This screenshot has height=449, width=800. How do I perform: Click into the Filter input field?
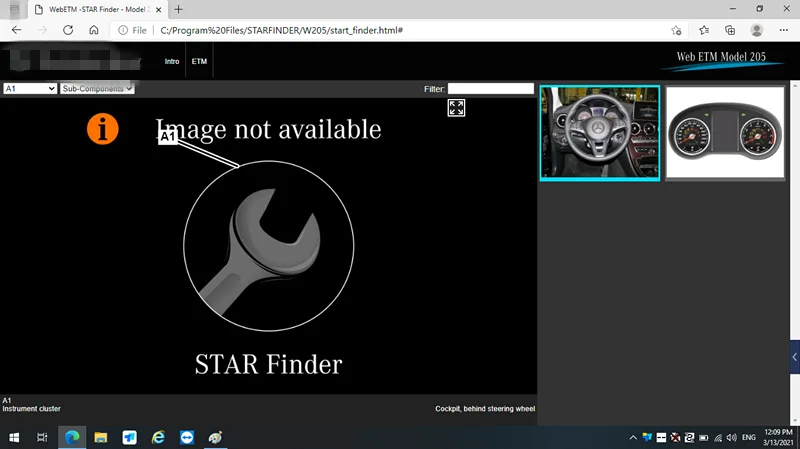pyautogui.click(x=491, y=88)
